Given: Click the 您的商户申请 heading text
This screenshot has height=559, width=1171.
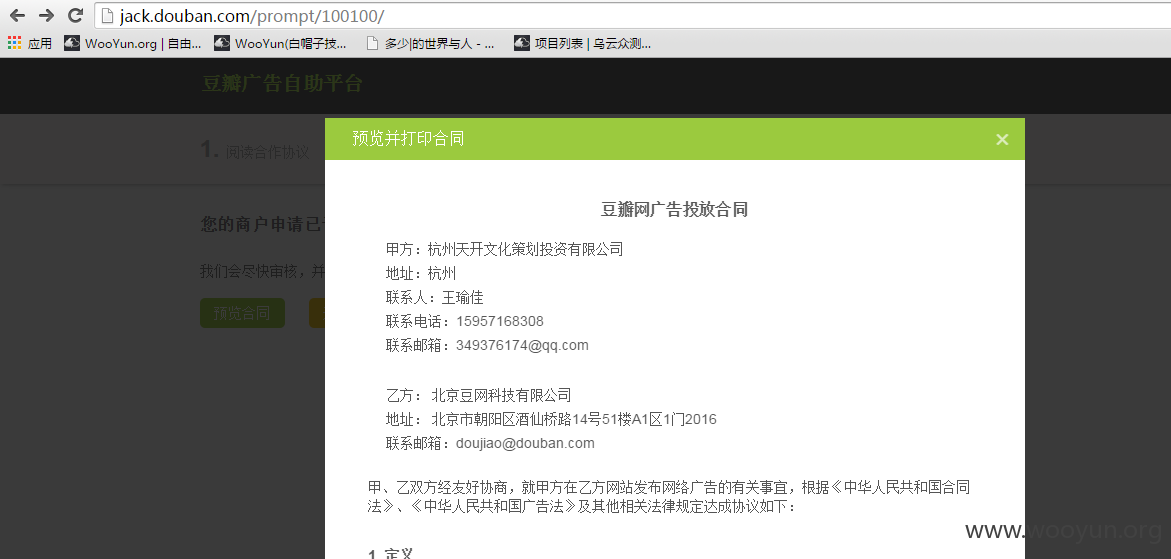Looking at the screenshot, I should [262, 225].
